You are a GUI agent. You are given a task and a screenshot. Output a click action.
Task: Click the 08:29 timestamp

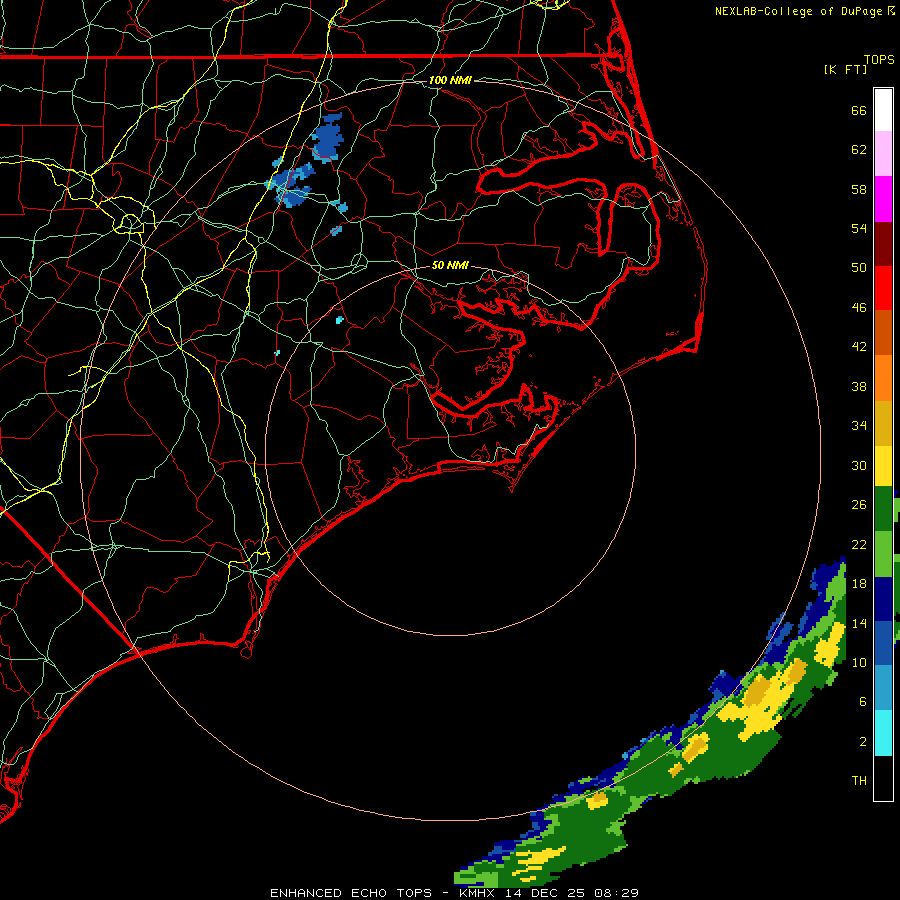(615, 893)
